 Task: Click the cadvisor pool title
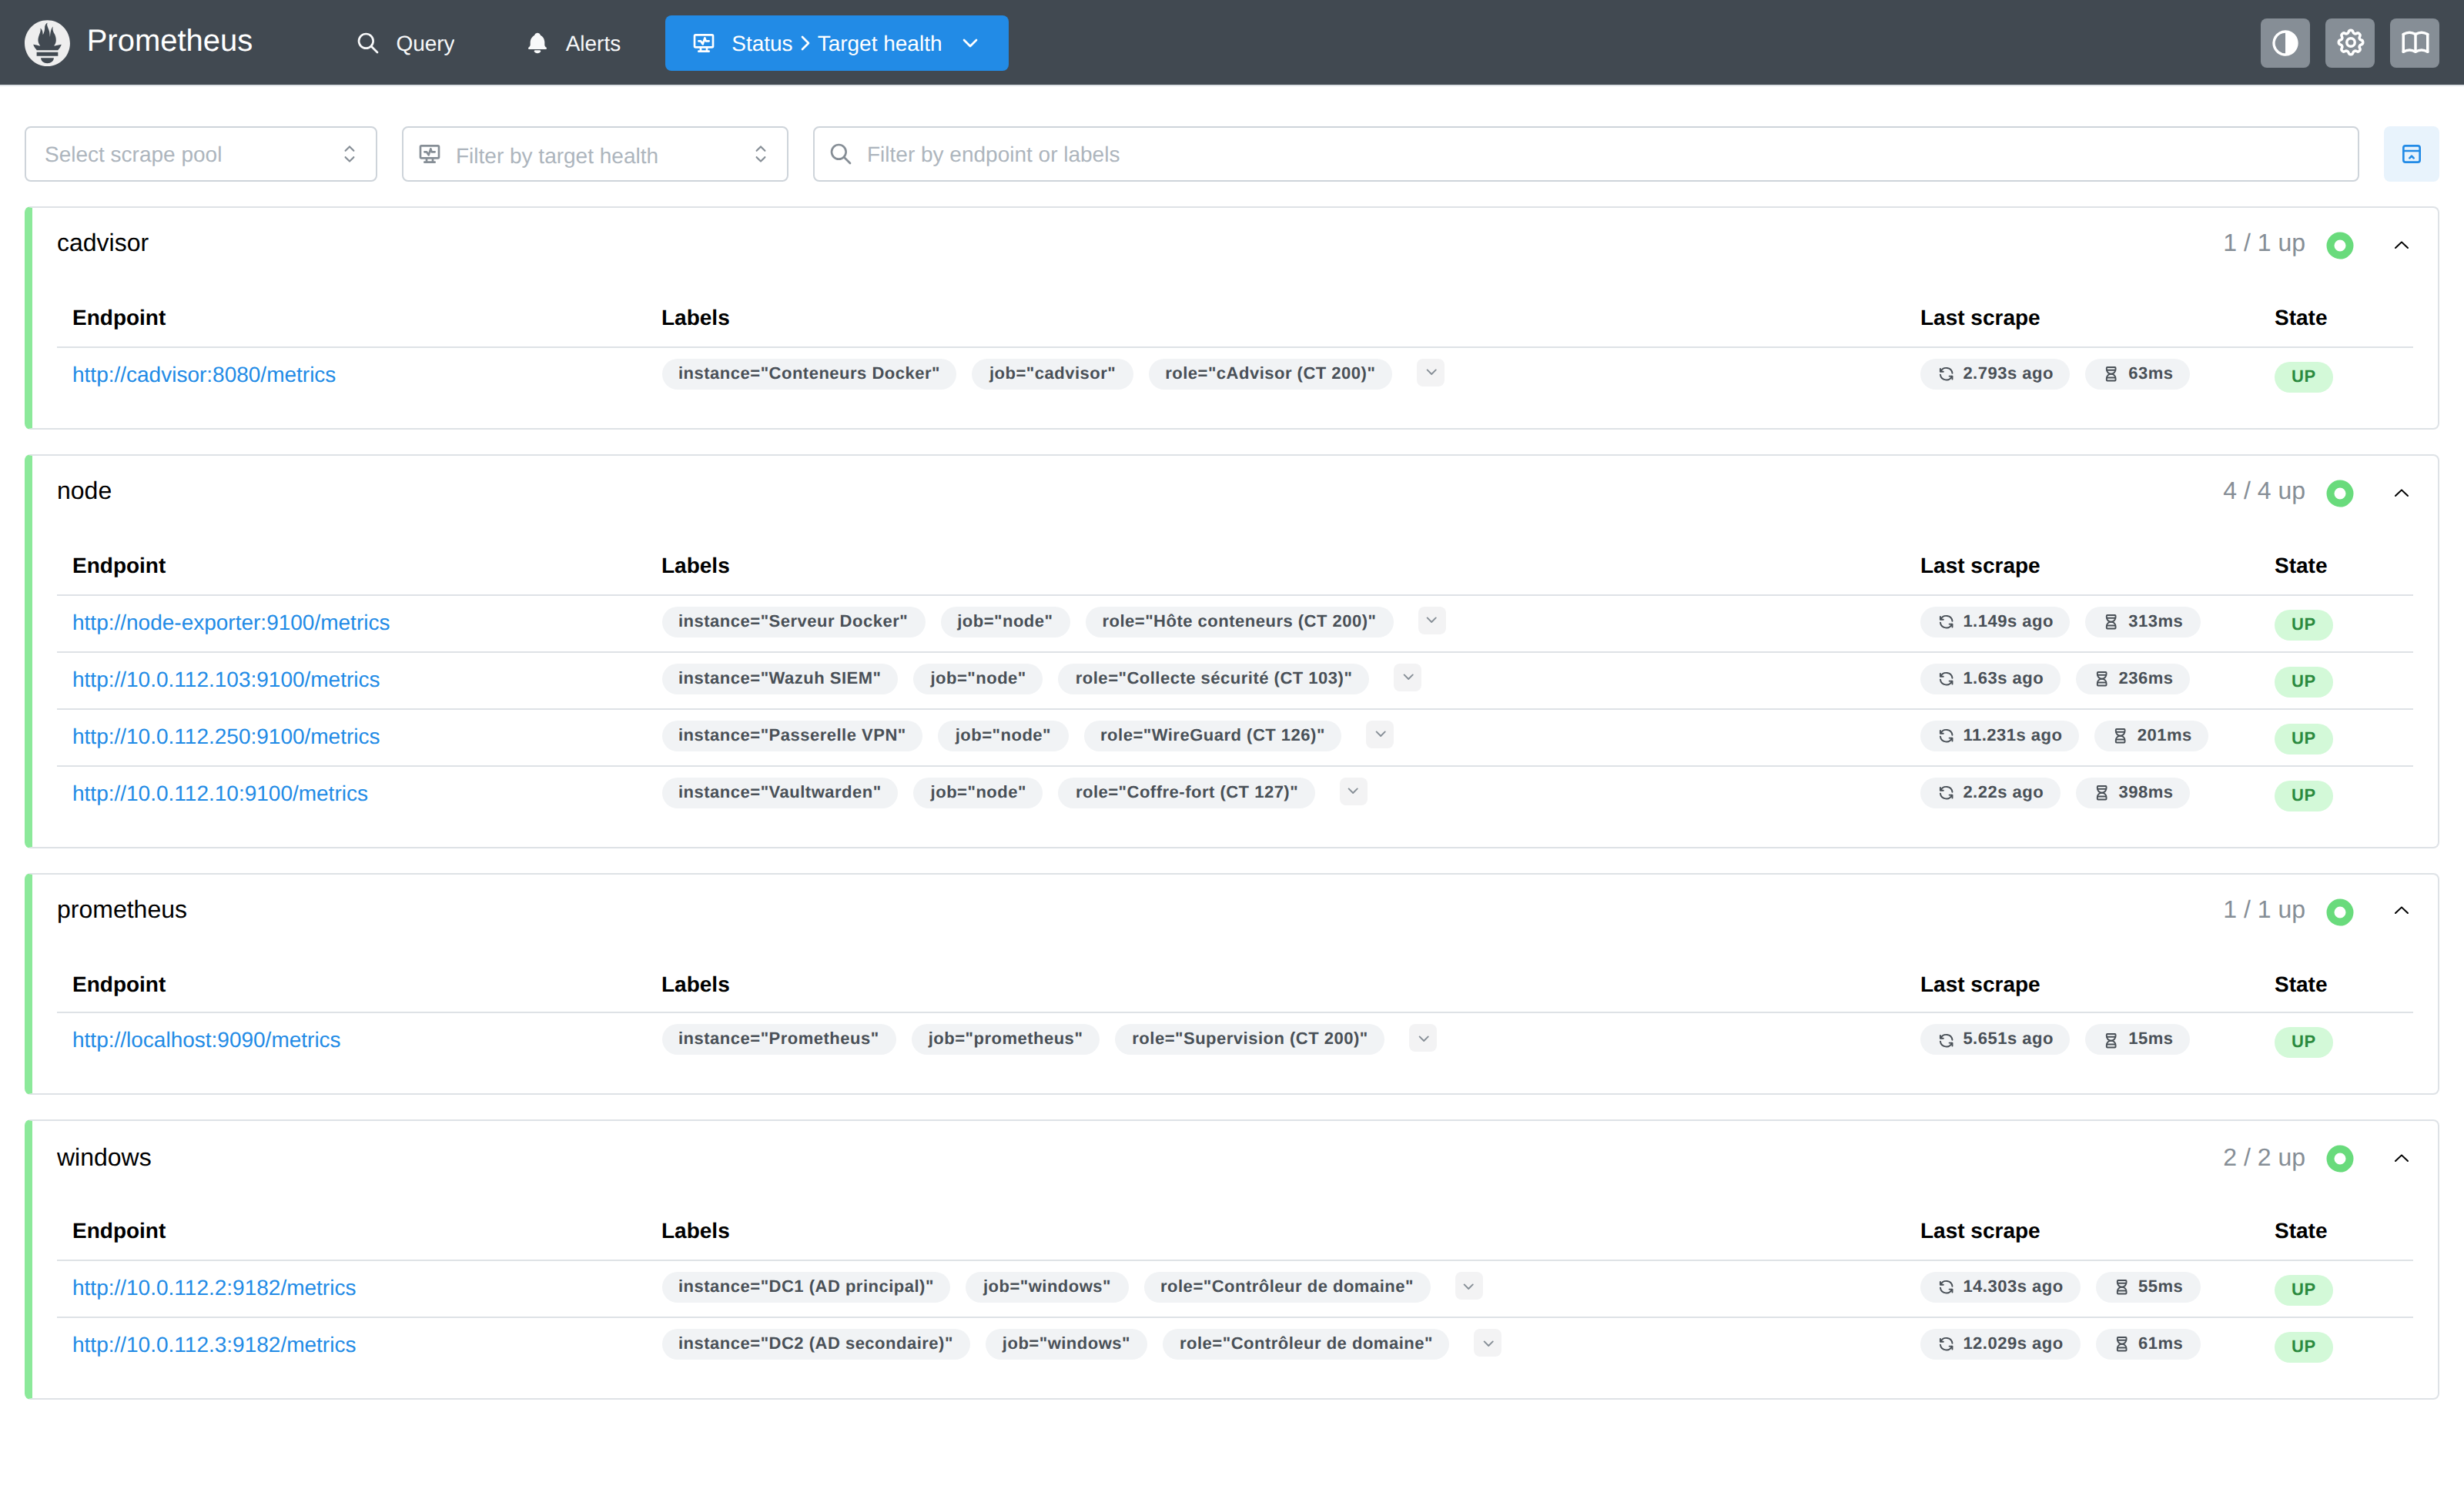102,243
